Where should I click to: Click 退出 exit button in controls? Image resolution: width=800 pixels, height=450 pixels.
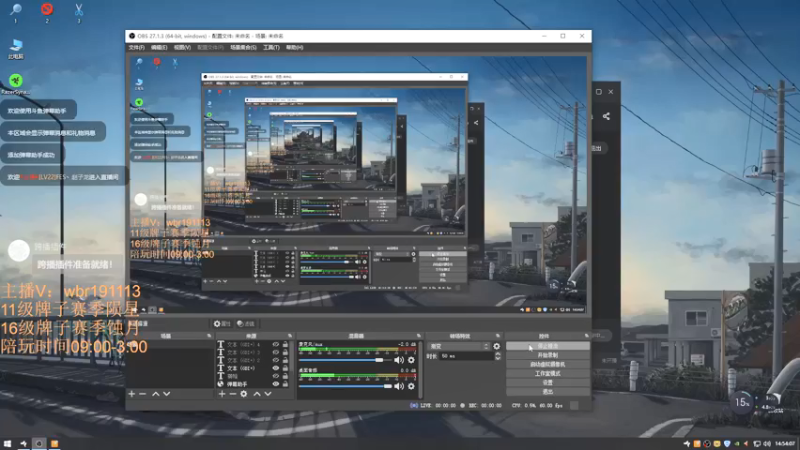(x=547, y=392)
